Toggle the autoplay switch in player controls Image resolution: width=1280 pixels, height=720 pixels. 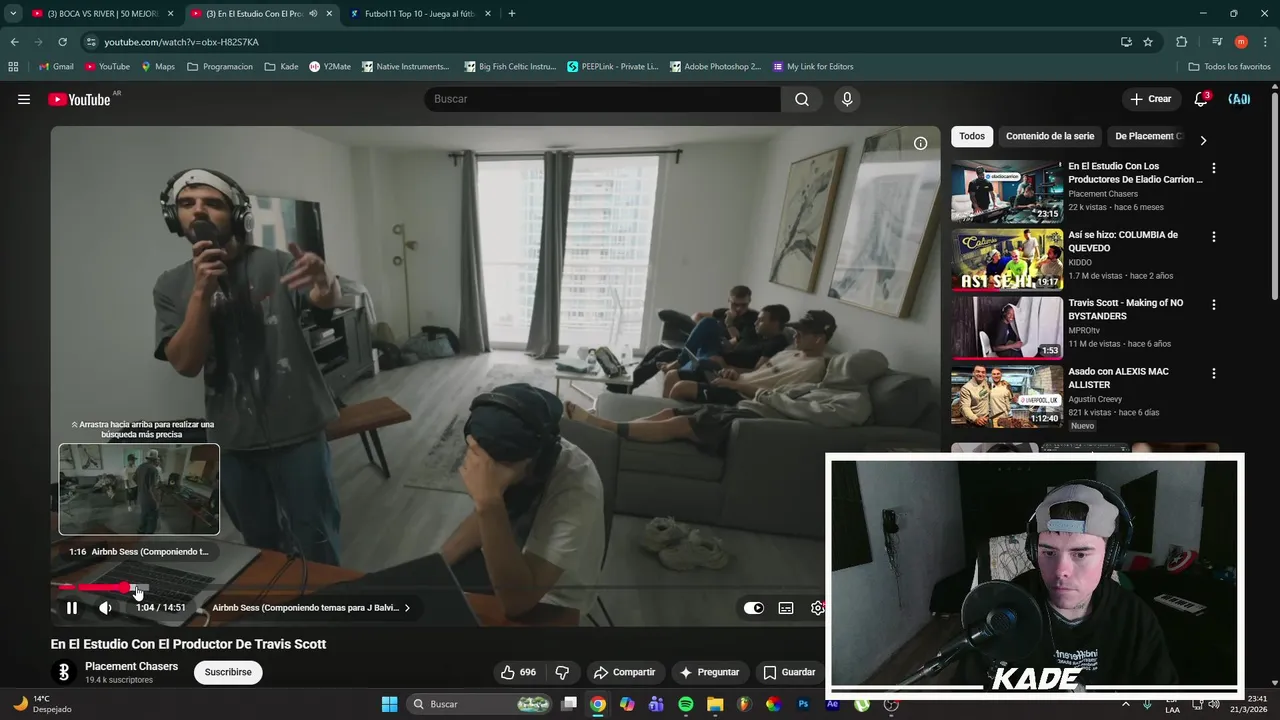point(754,608)
